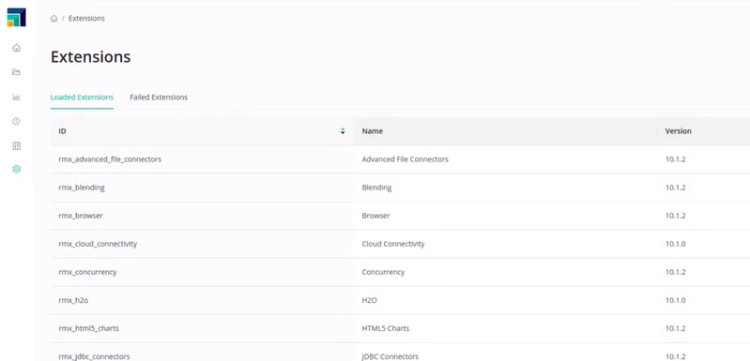The width and height of the screenshot is (750, 361).
Task: Click version 10.1.0 in Cloud Connectivity row
Action: 675,244
